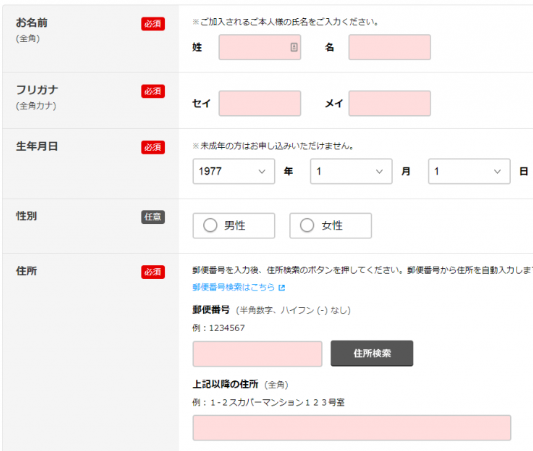Click the 住所 row label

pos(26,271)
